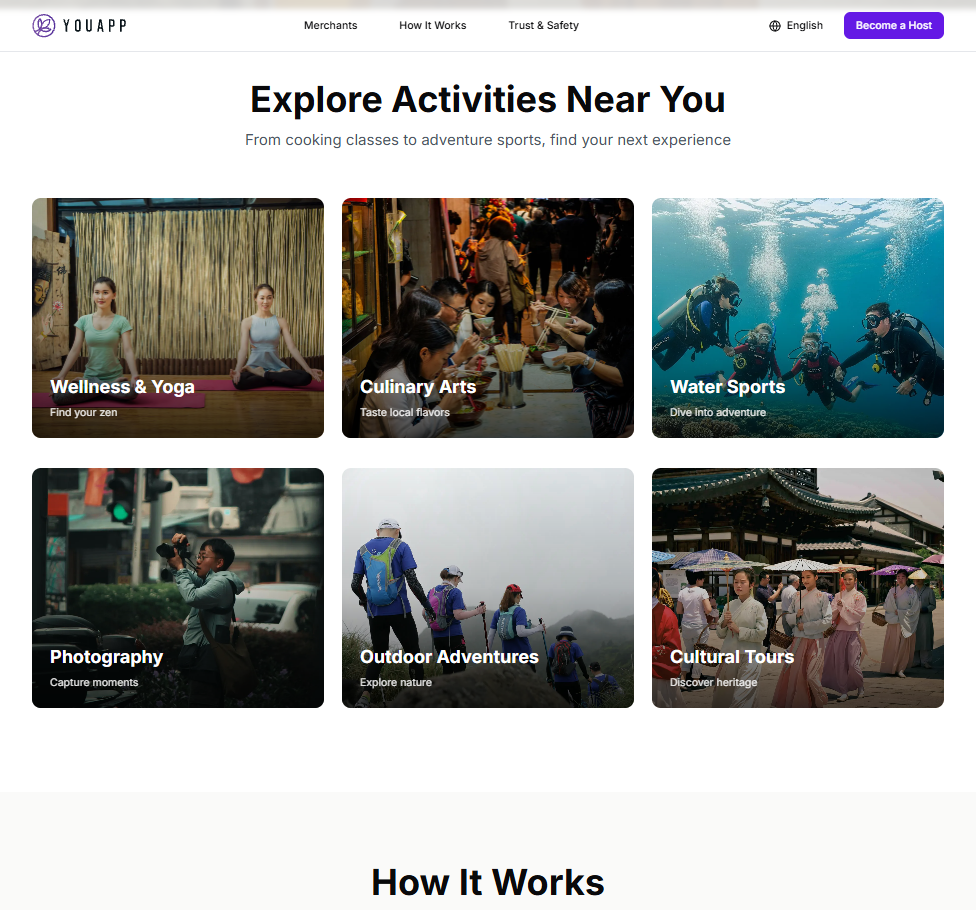Click the globe language icon

(775, 26)
